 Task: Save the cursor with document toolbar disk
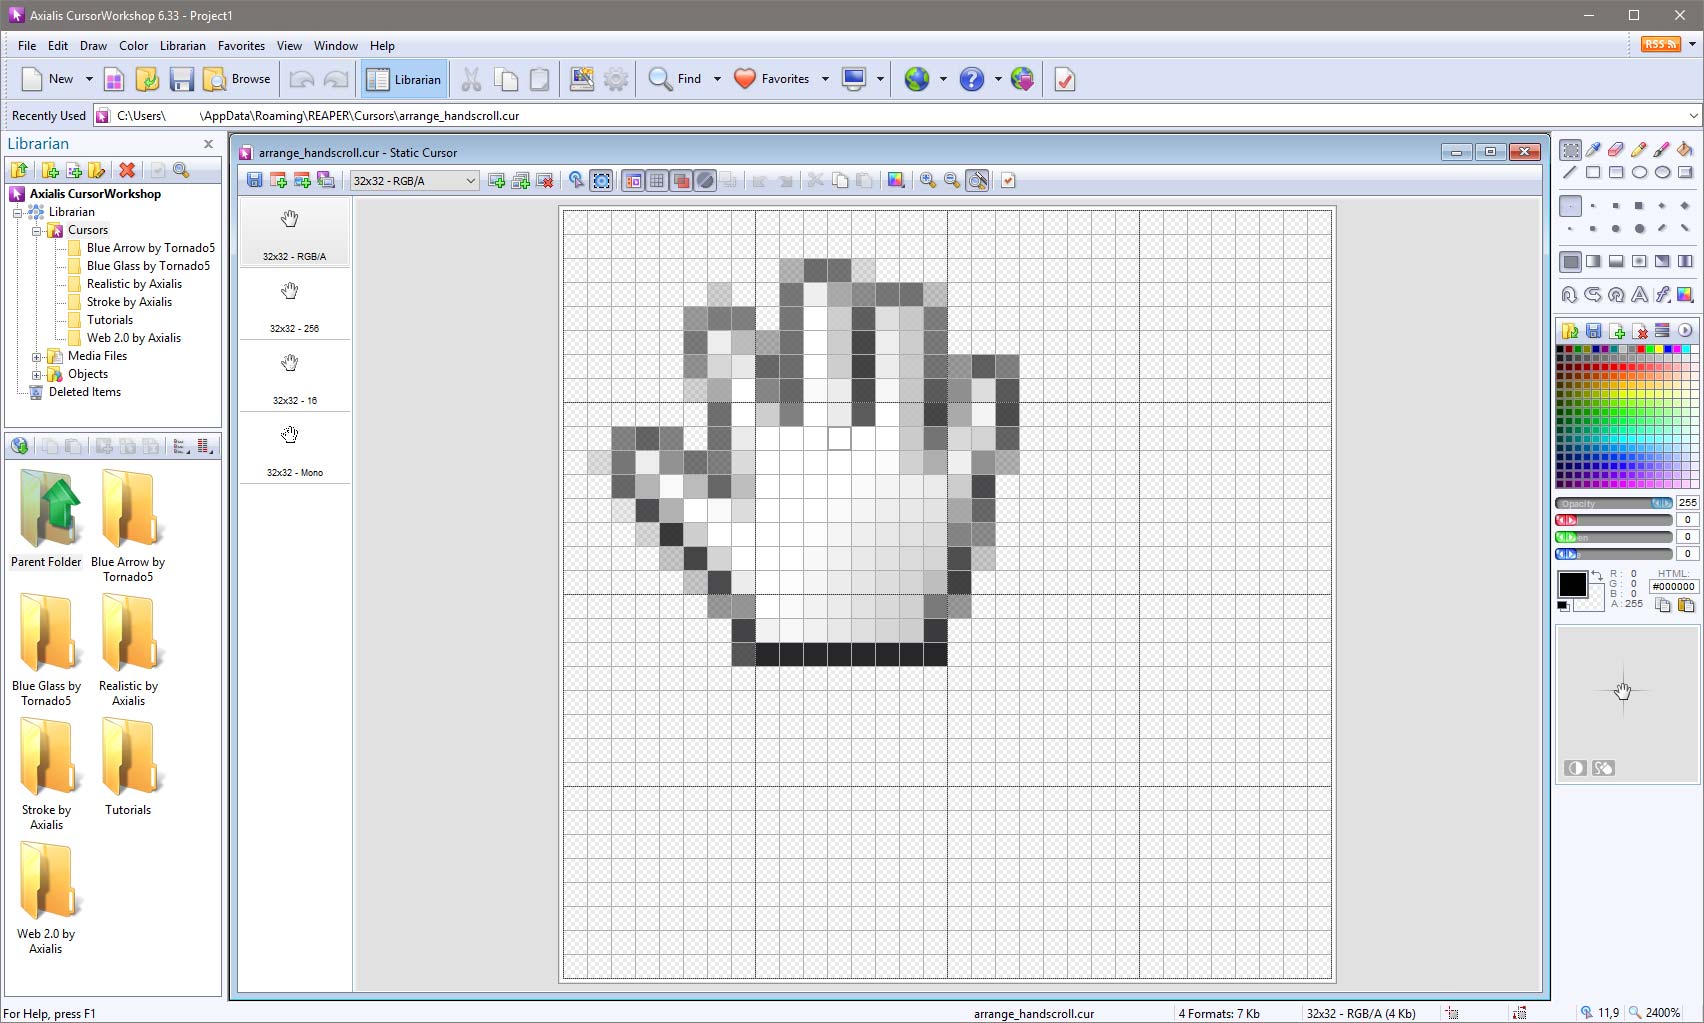(255, 180)
